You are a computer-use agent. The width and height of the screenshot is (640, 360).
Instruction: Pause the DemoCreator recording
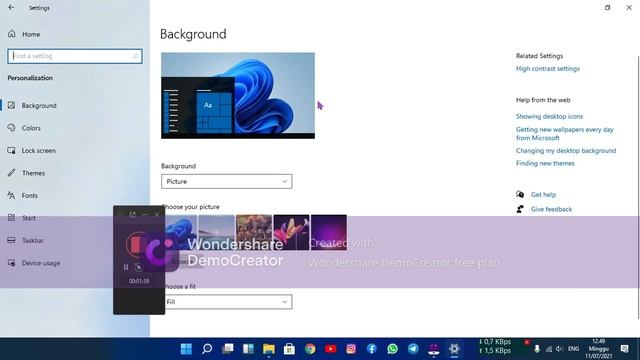click(126, 267)
